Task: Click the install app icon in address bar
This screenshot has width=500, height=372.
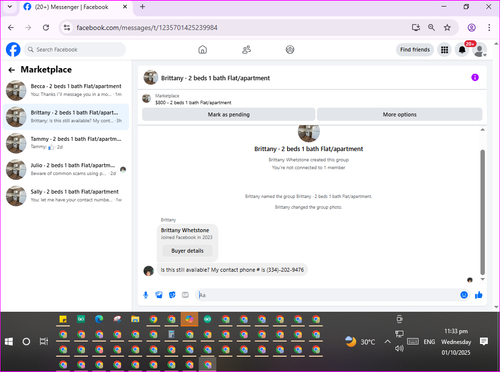Action: click(415, 28)
